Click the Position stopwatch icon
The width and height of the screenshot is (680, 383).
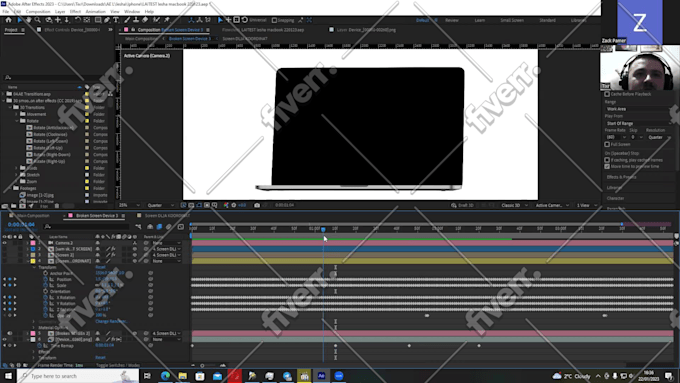point(46,279)
